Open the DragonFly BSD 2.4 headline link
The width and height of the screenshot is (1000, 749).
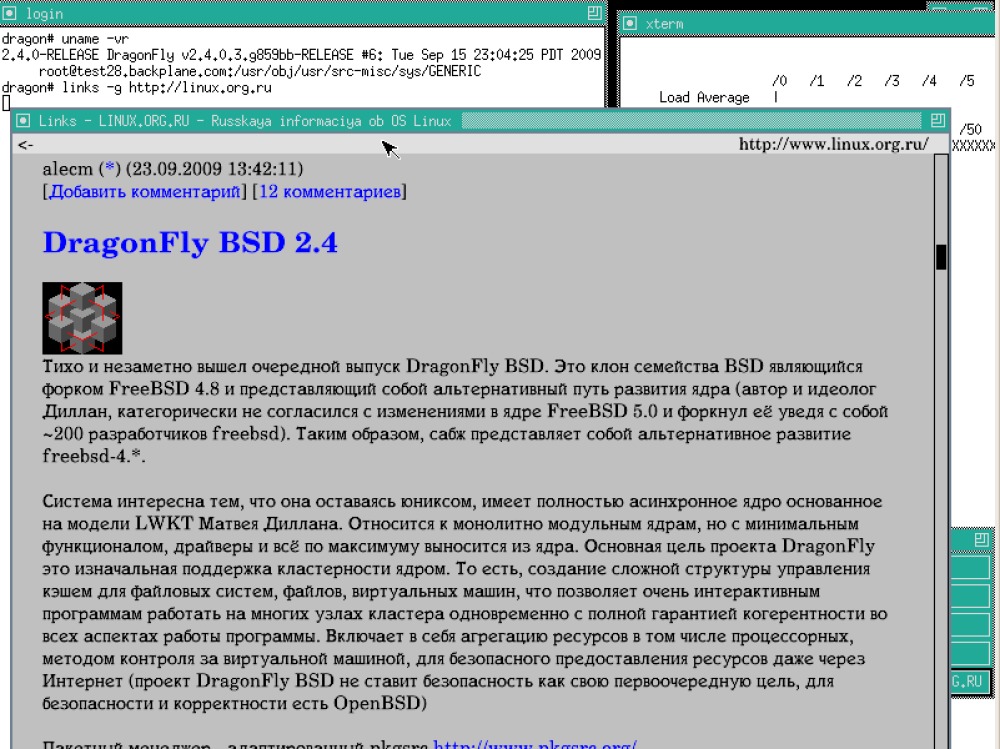tap(190, 243)
